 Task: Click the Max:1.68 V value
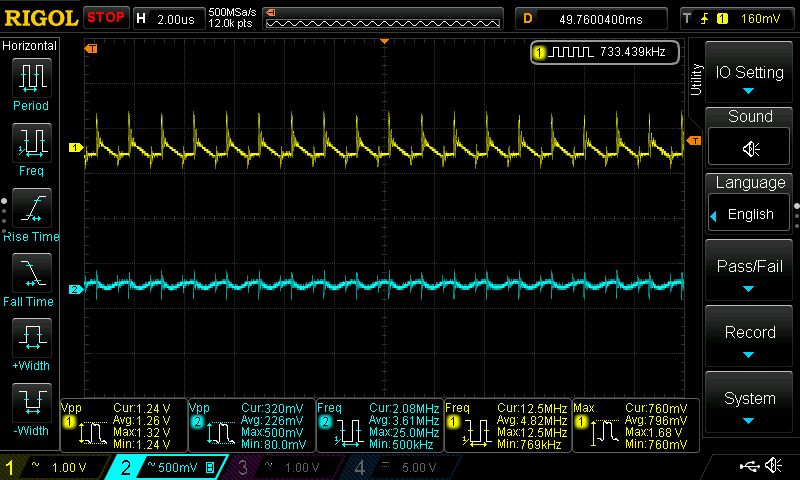pyautogui.click(x=654, y=433)
